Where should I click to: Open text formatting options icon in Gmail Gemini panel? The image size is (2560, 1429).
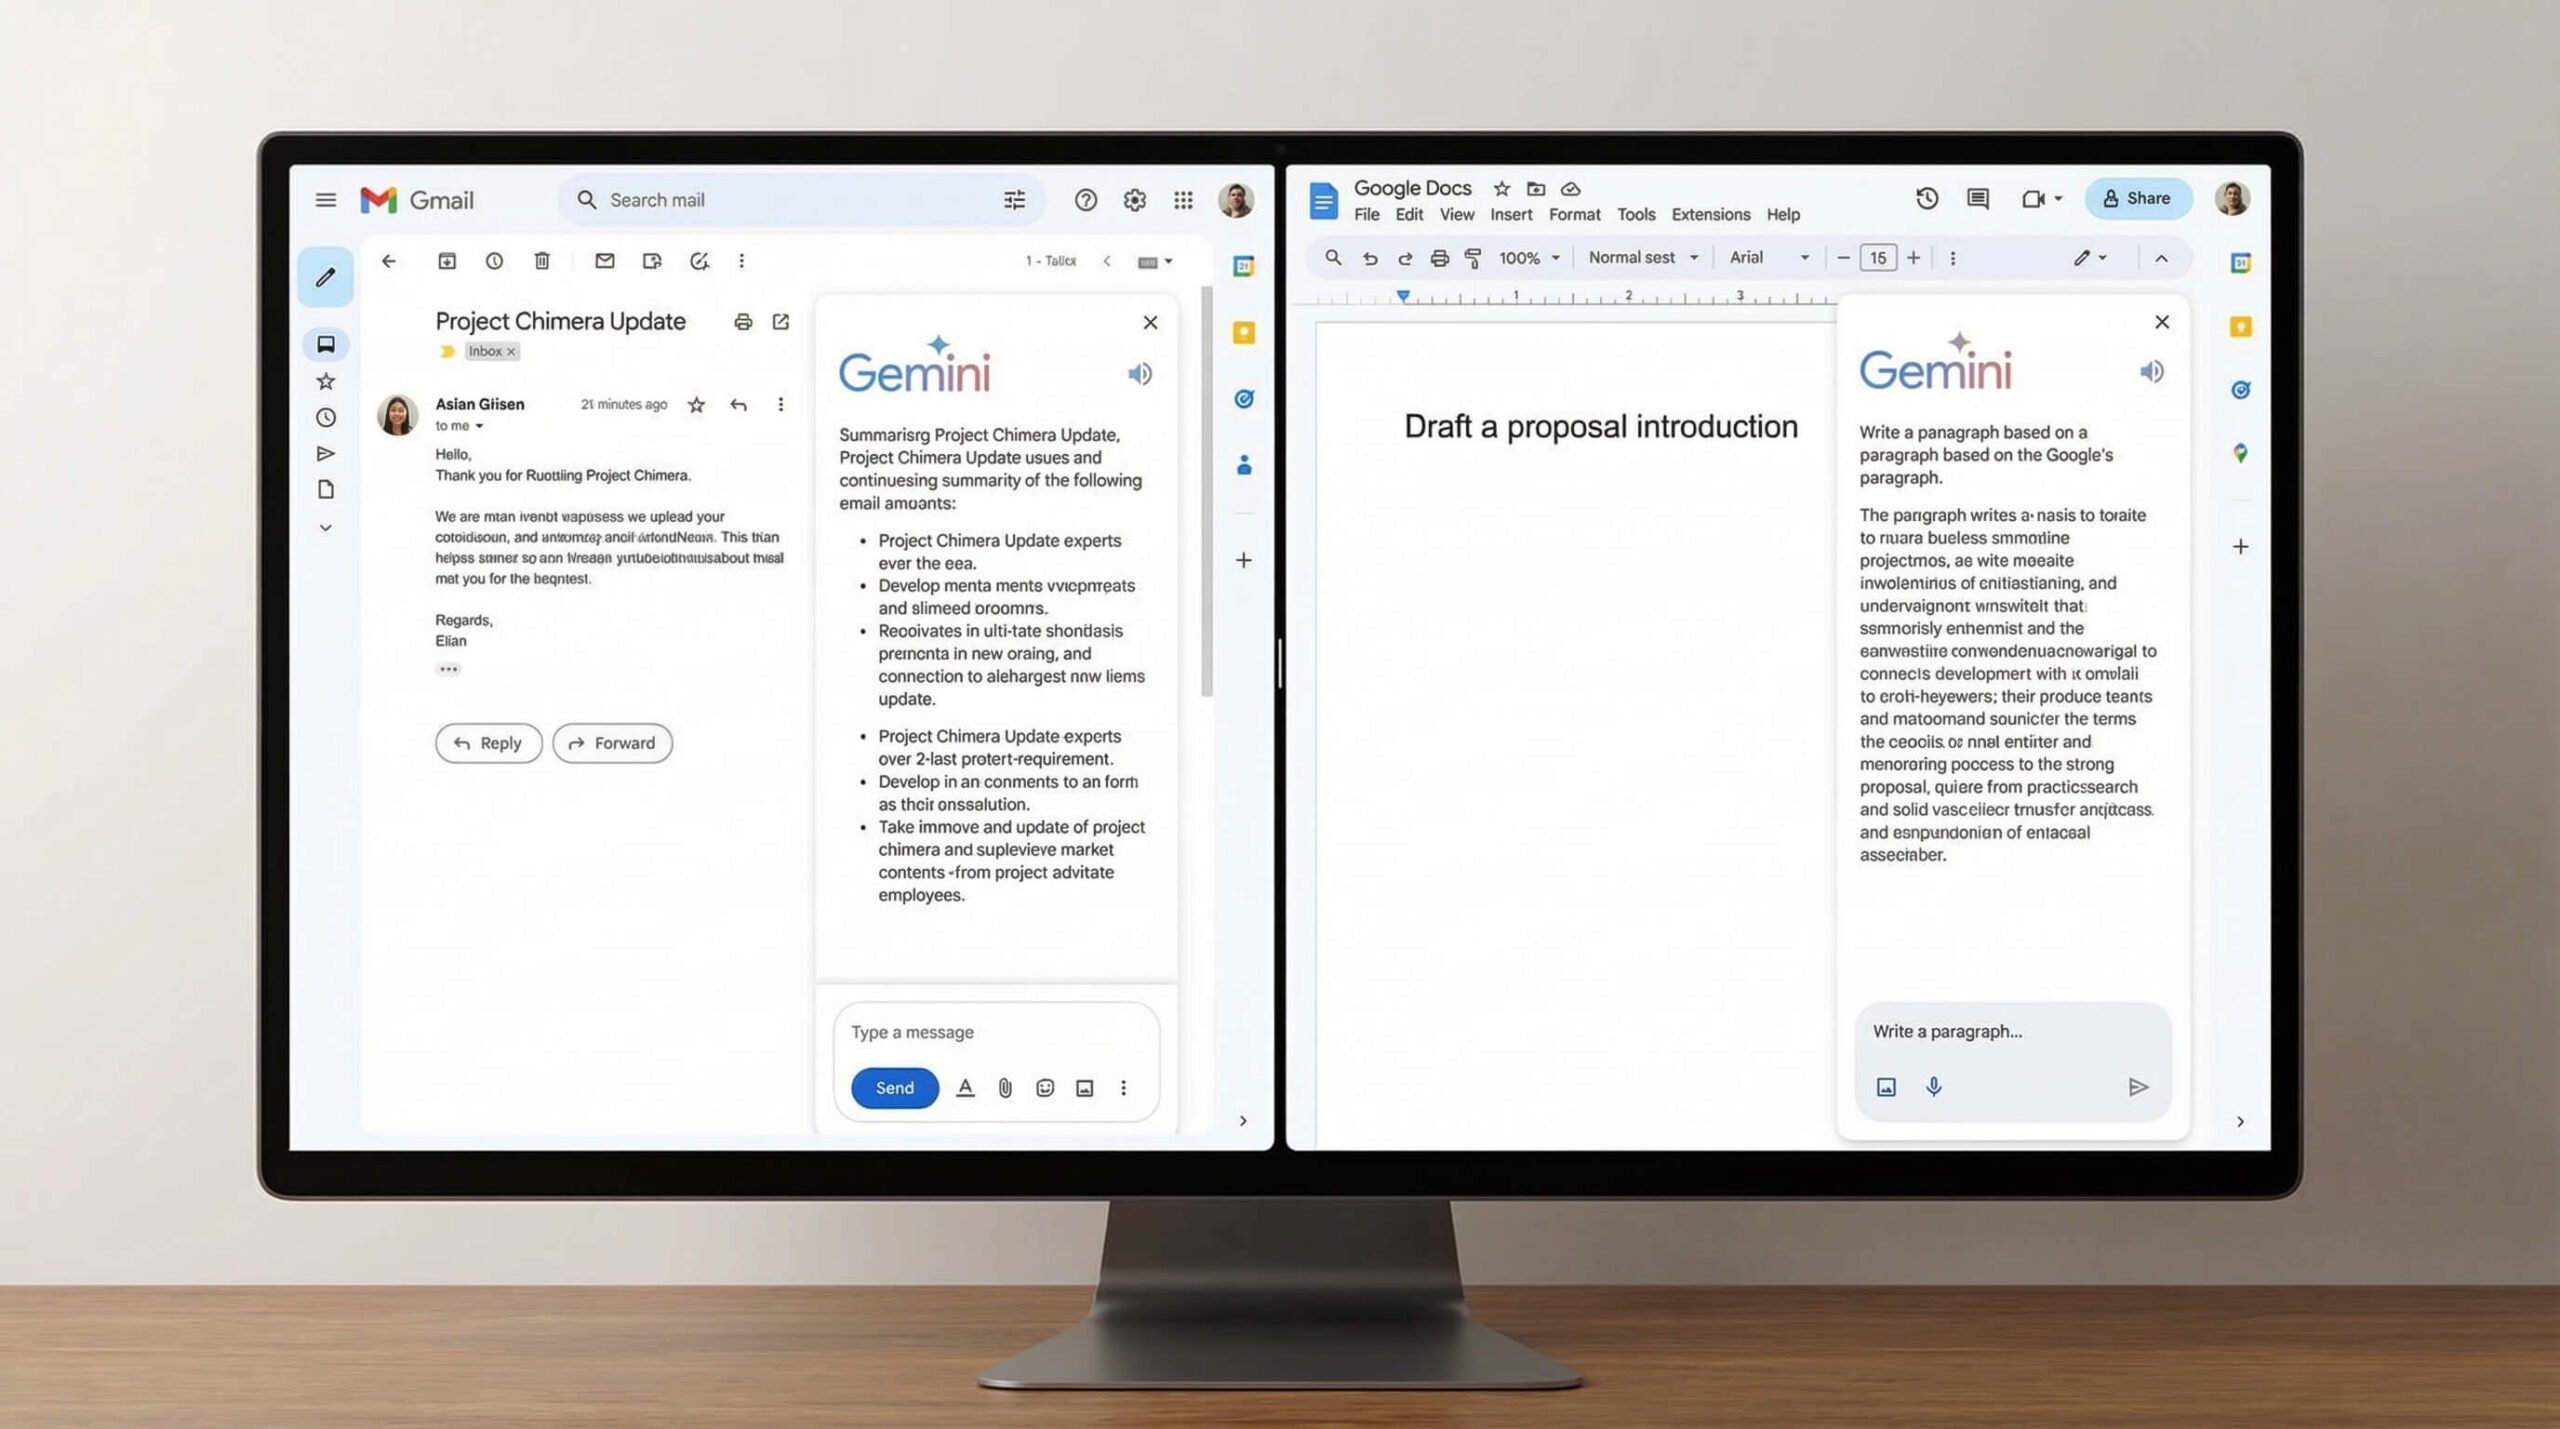click(965, 1088)
